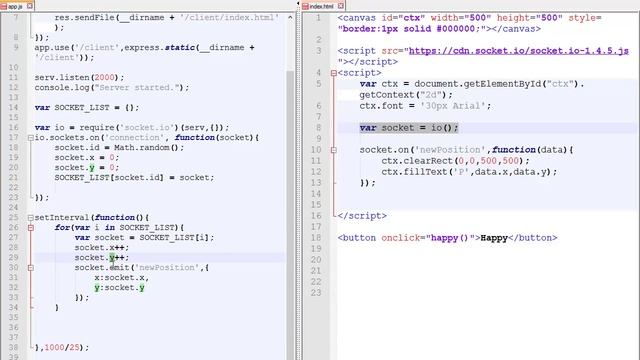Click the 'res.sendFile(__dirname' line

(167, 18)
